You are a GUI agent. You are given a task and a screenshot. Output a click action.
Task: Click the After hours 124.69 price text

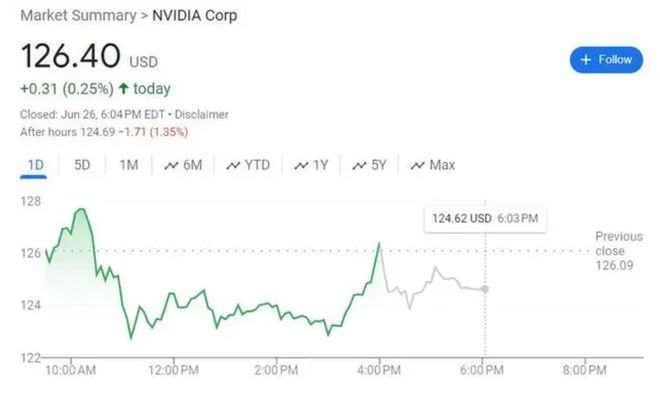pyautogui.click(x=67, y=132)
